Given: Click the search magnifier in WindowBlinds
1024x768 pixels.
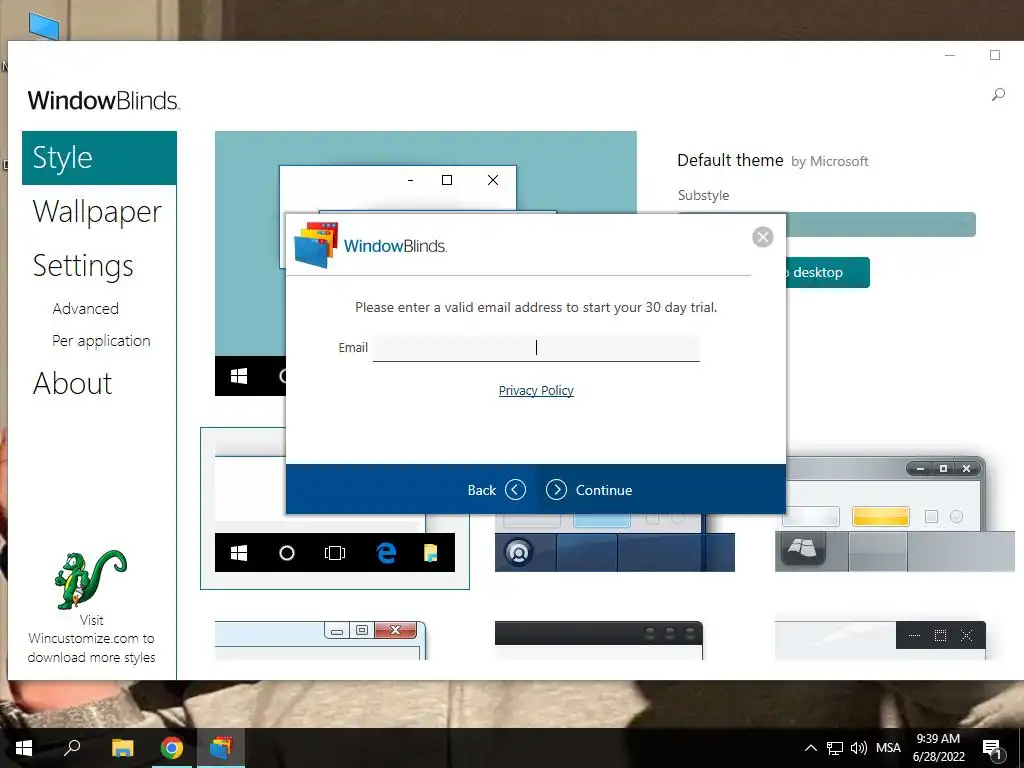Looking at the screenshot, I should point(998,95).
